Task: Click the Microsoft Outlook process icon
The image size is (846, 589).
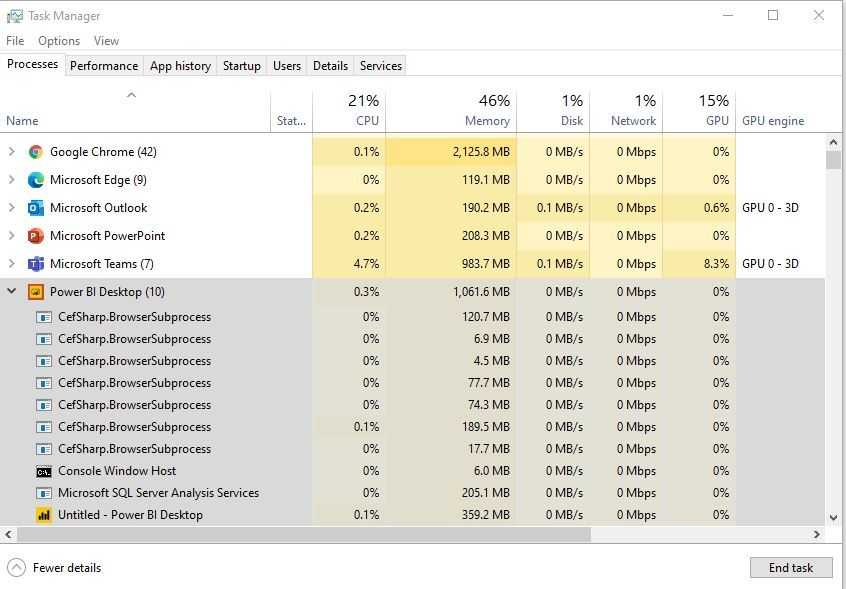Action: 36,208
